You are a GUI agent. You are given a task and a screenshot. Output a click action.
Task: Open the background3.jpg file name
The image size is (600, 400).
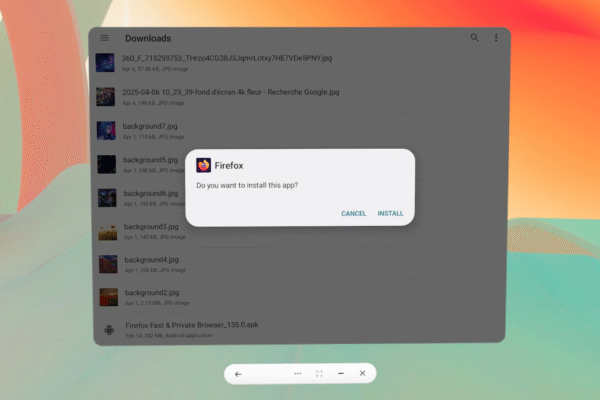[151, 227]
